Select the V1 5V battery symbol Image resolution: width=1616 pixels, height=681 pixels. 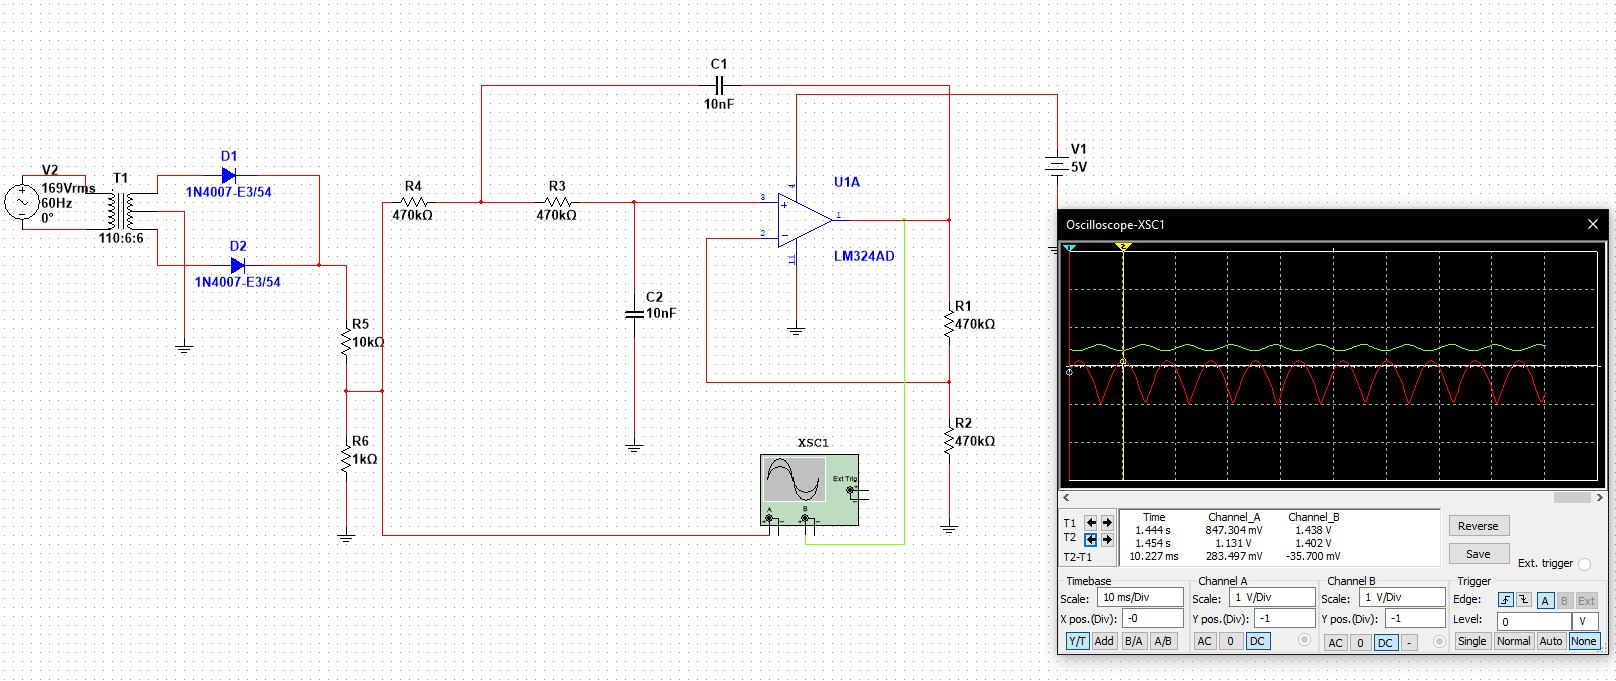[1057, 165]
